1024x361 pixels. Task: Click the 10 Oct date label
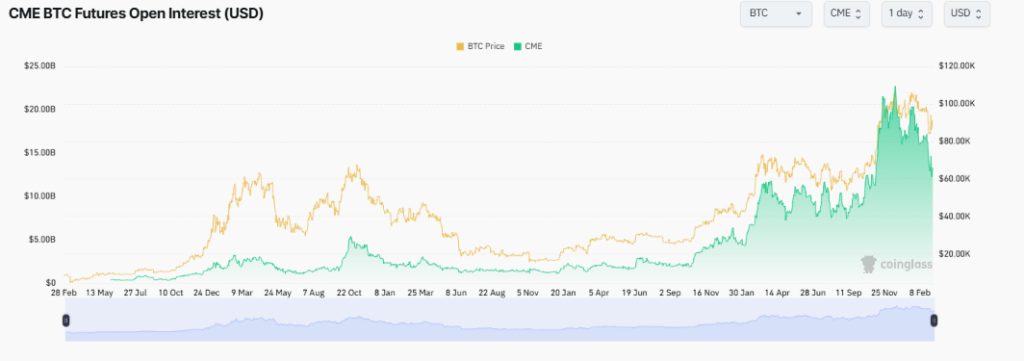tap(171, 293)
